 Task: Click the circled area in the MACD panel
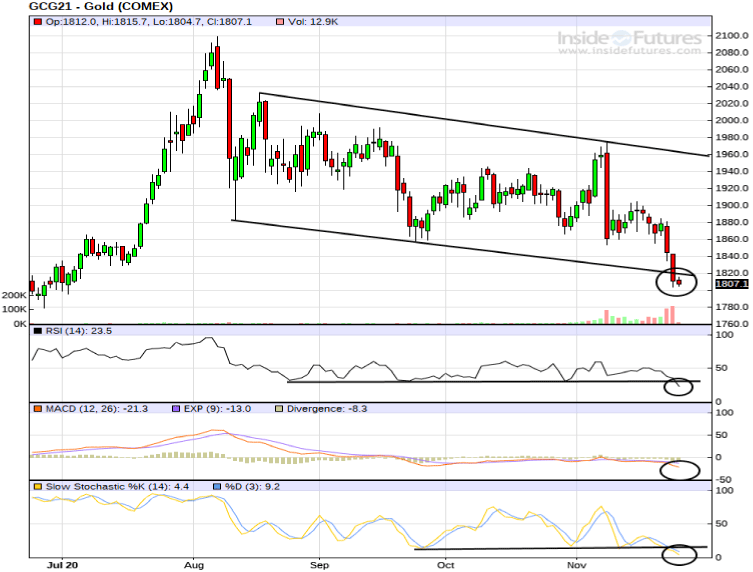pyautogui.click(x=679, y=466)
